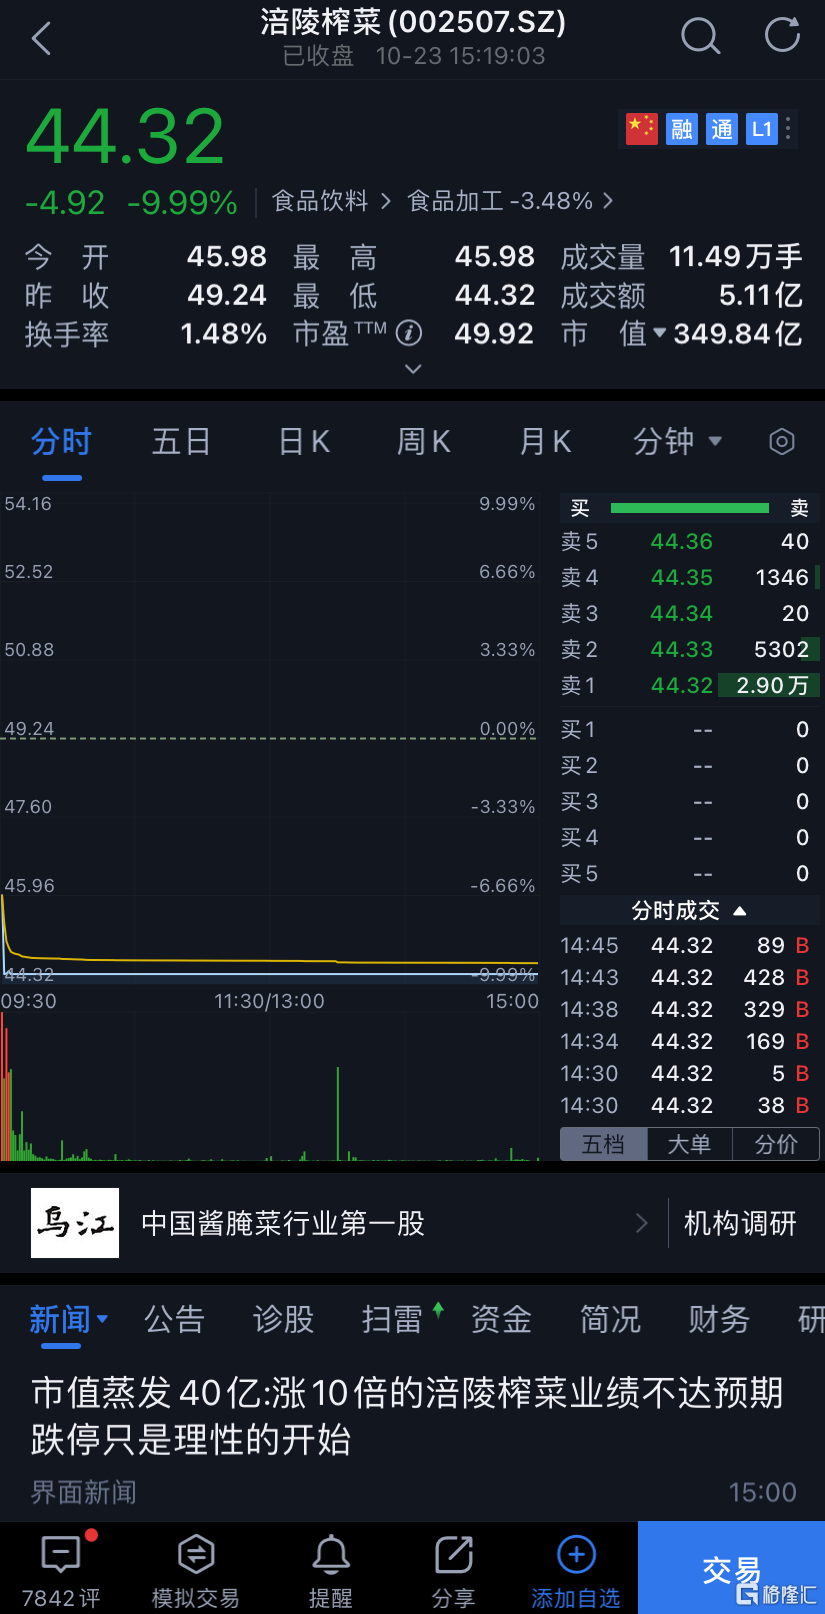Image resolution: width=825 pixels, height=1614 pixels.
Task: Open the 财务 financials tab
Action: coord(719,1319)
